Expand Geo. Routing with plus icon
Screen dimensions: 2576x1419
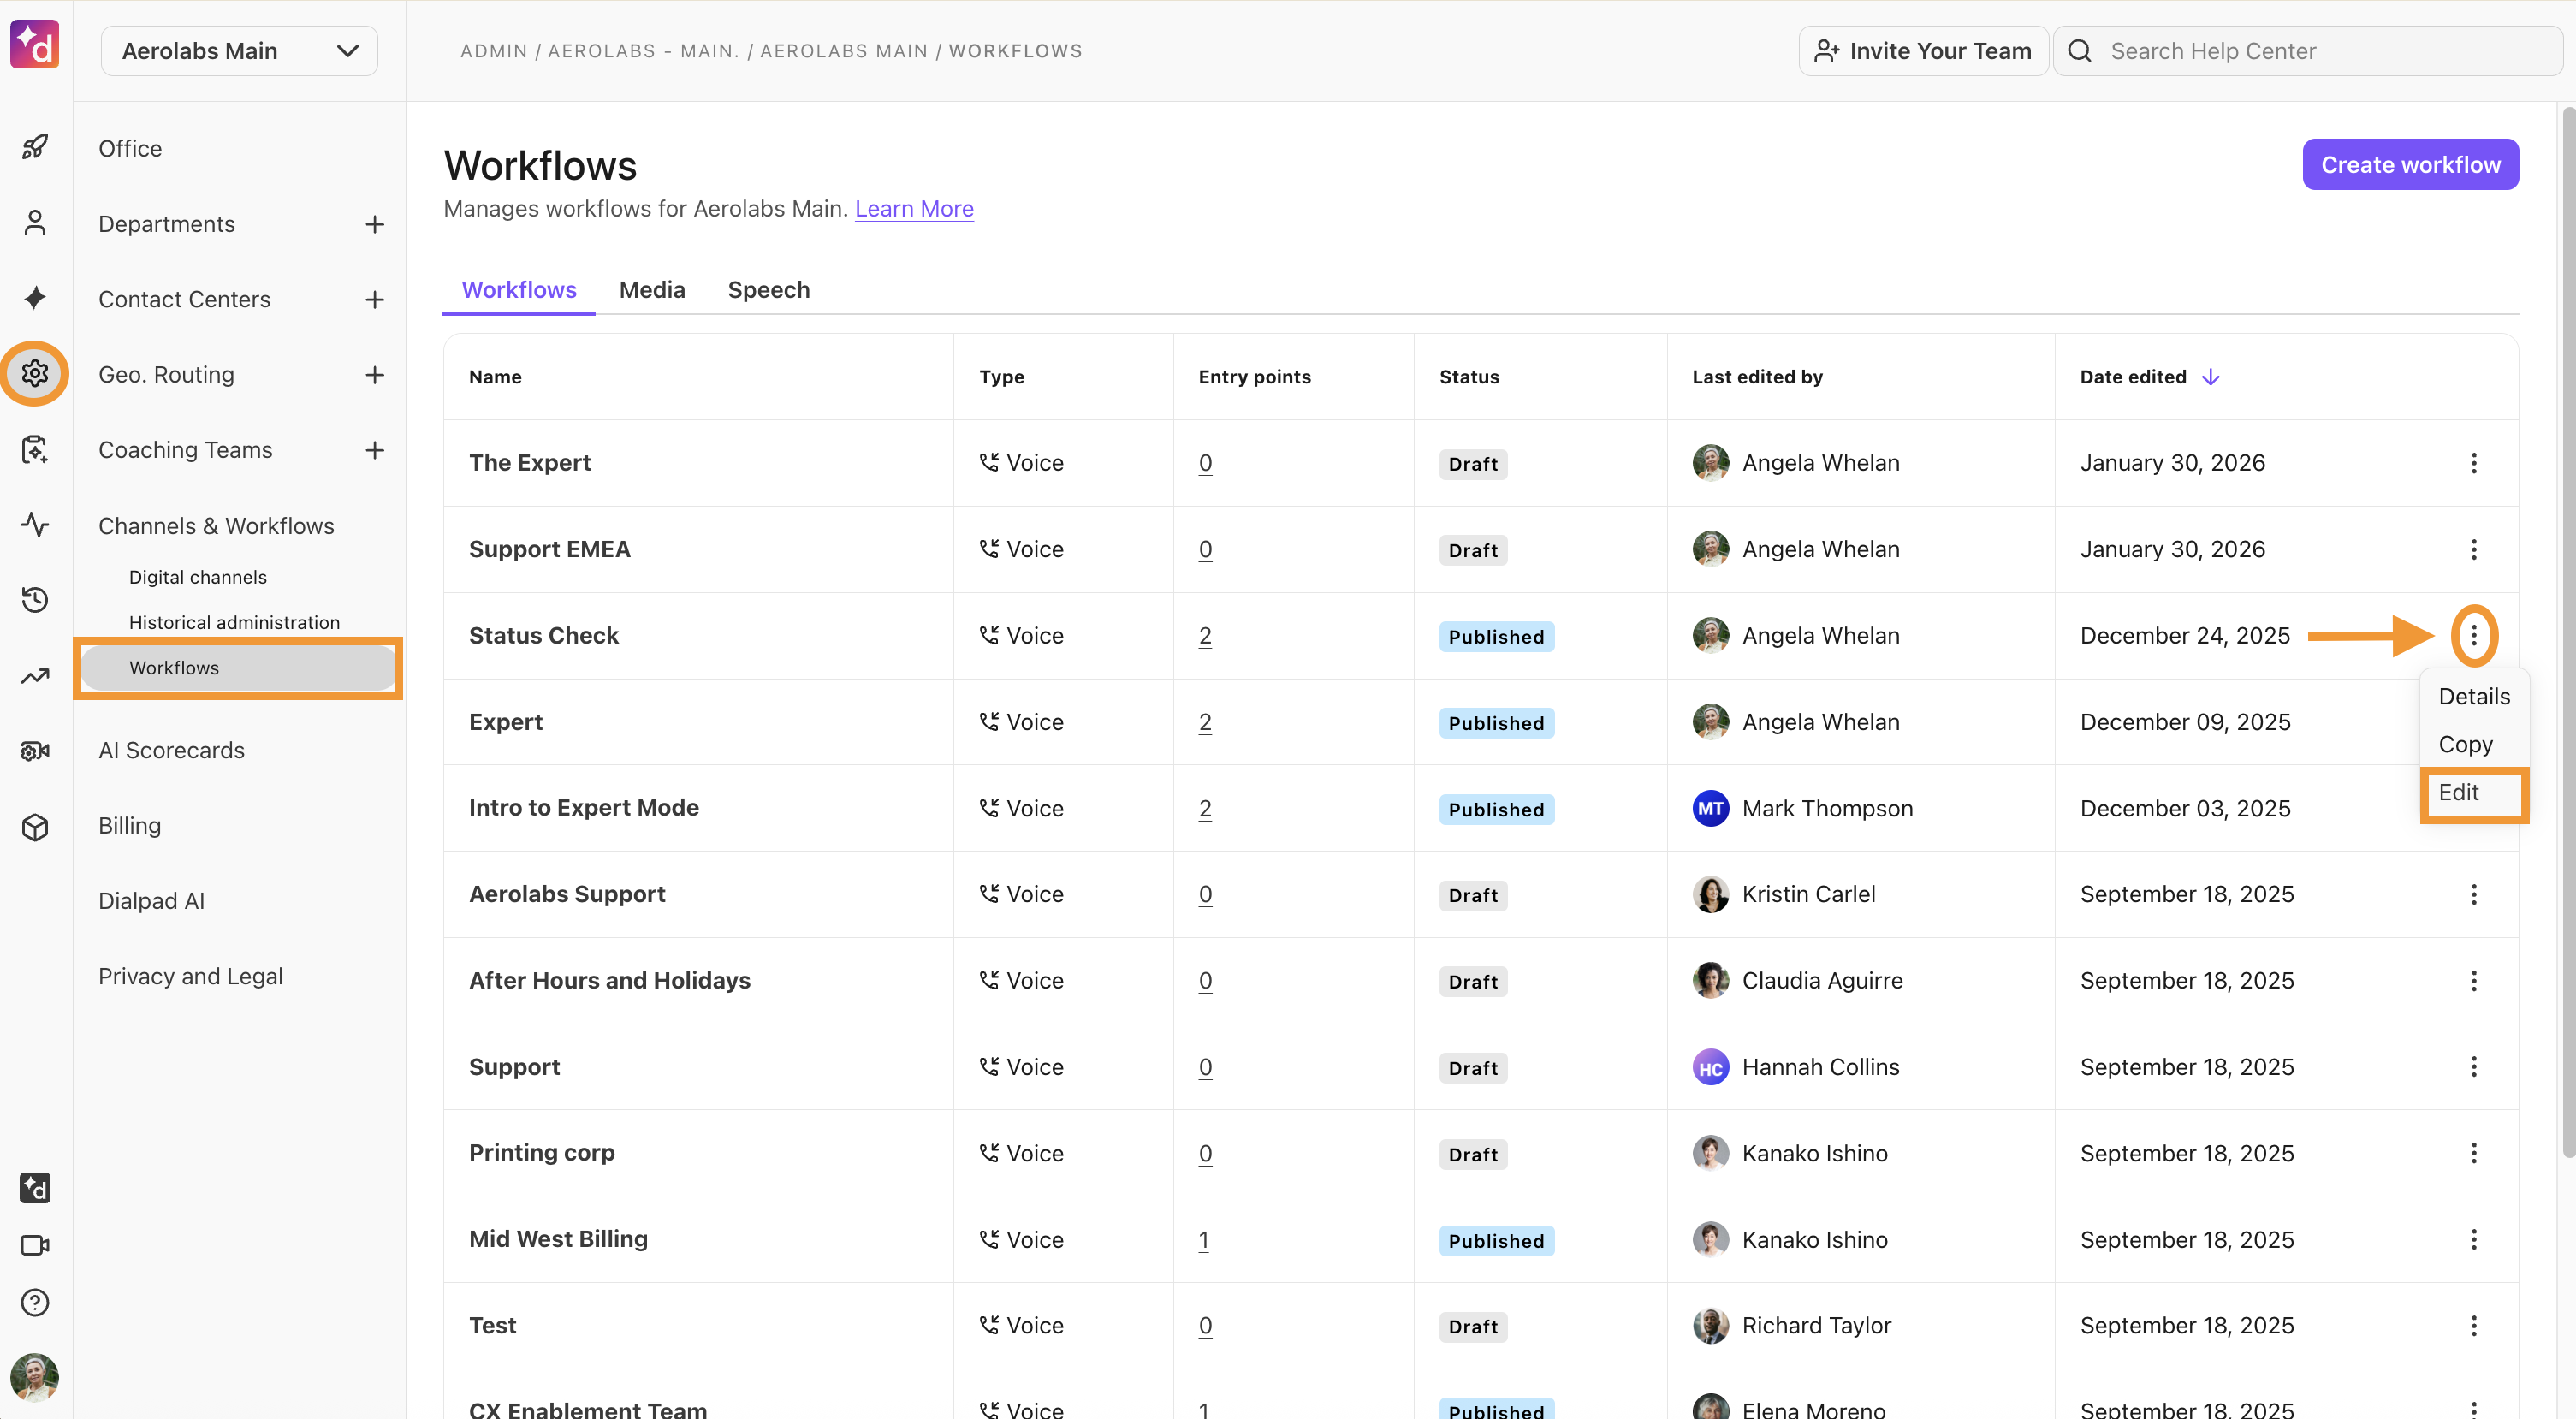coord(375,374)
